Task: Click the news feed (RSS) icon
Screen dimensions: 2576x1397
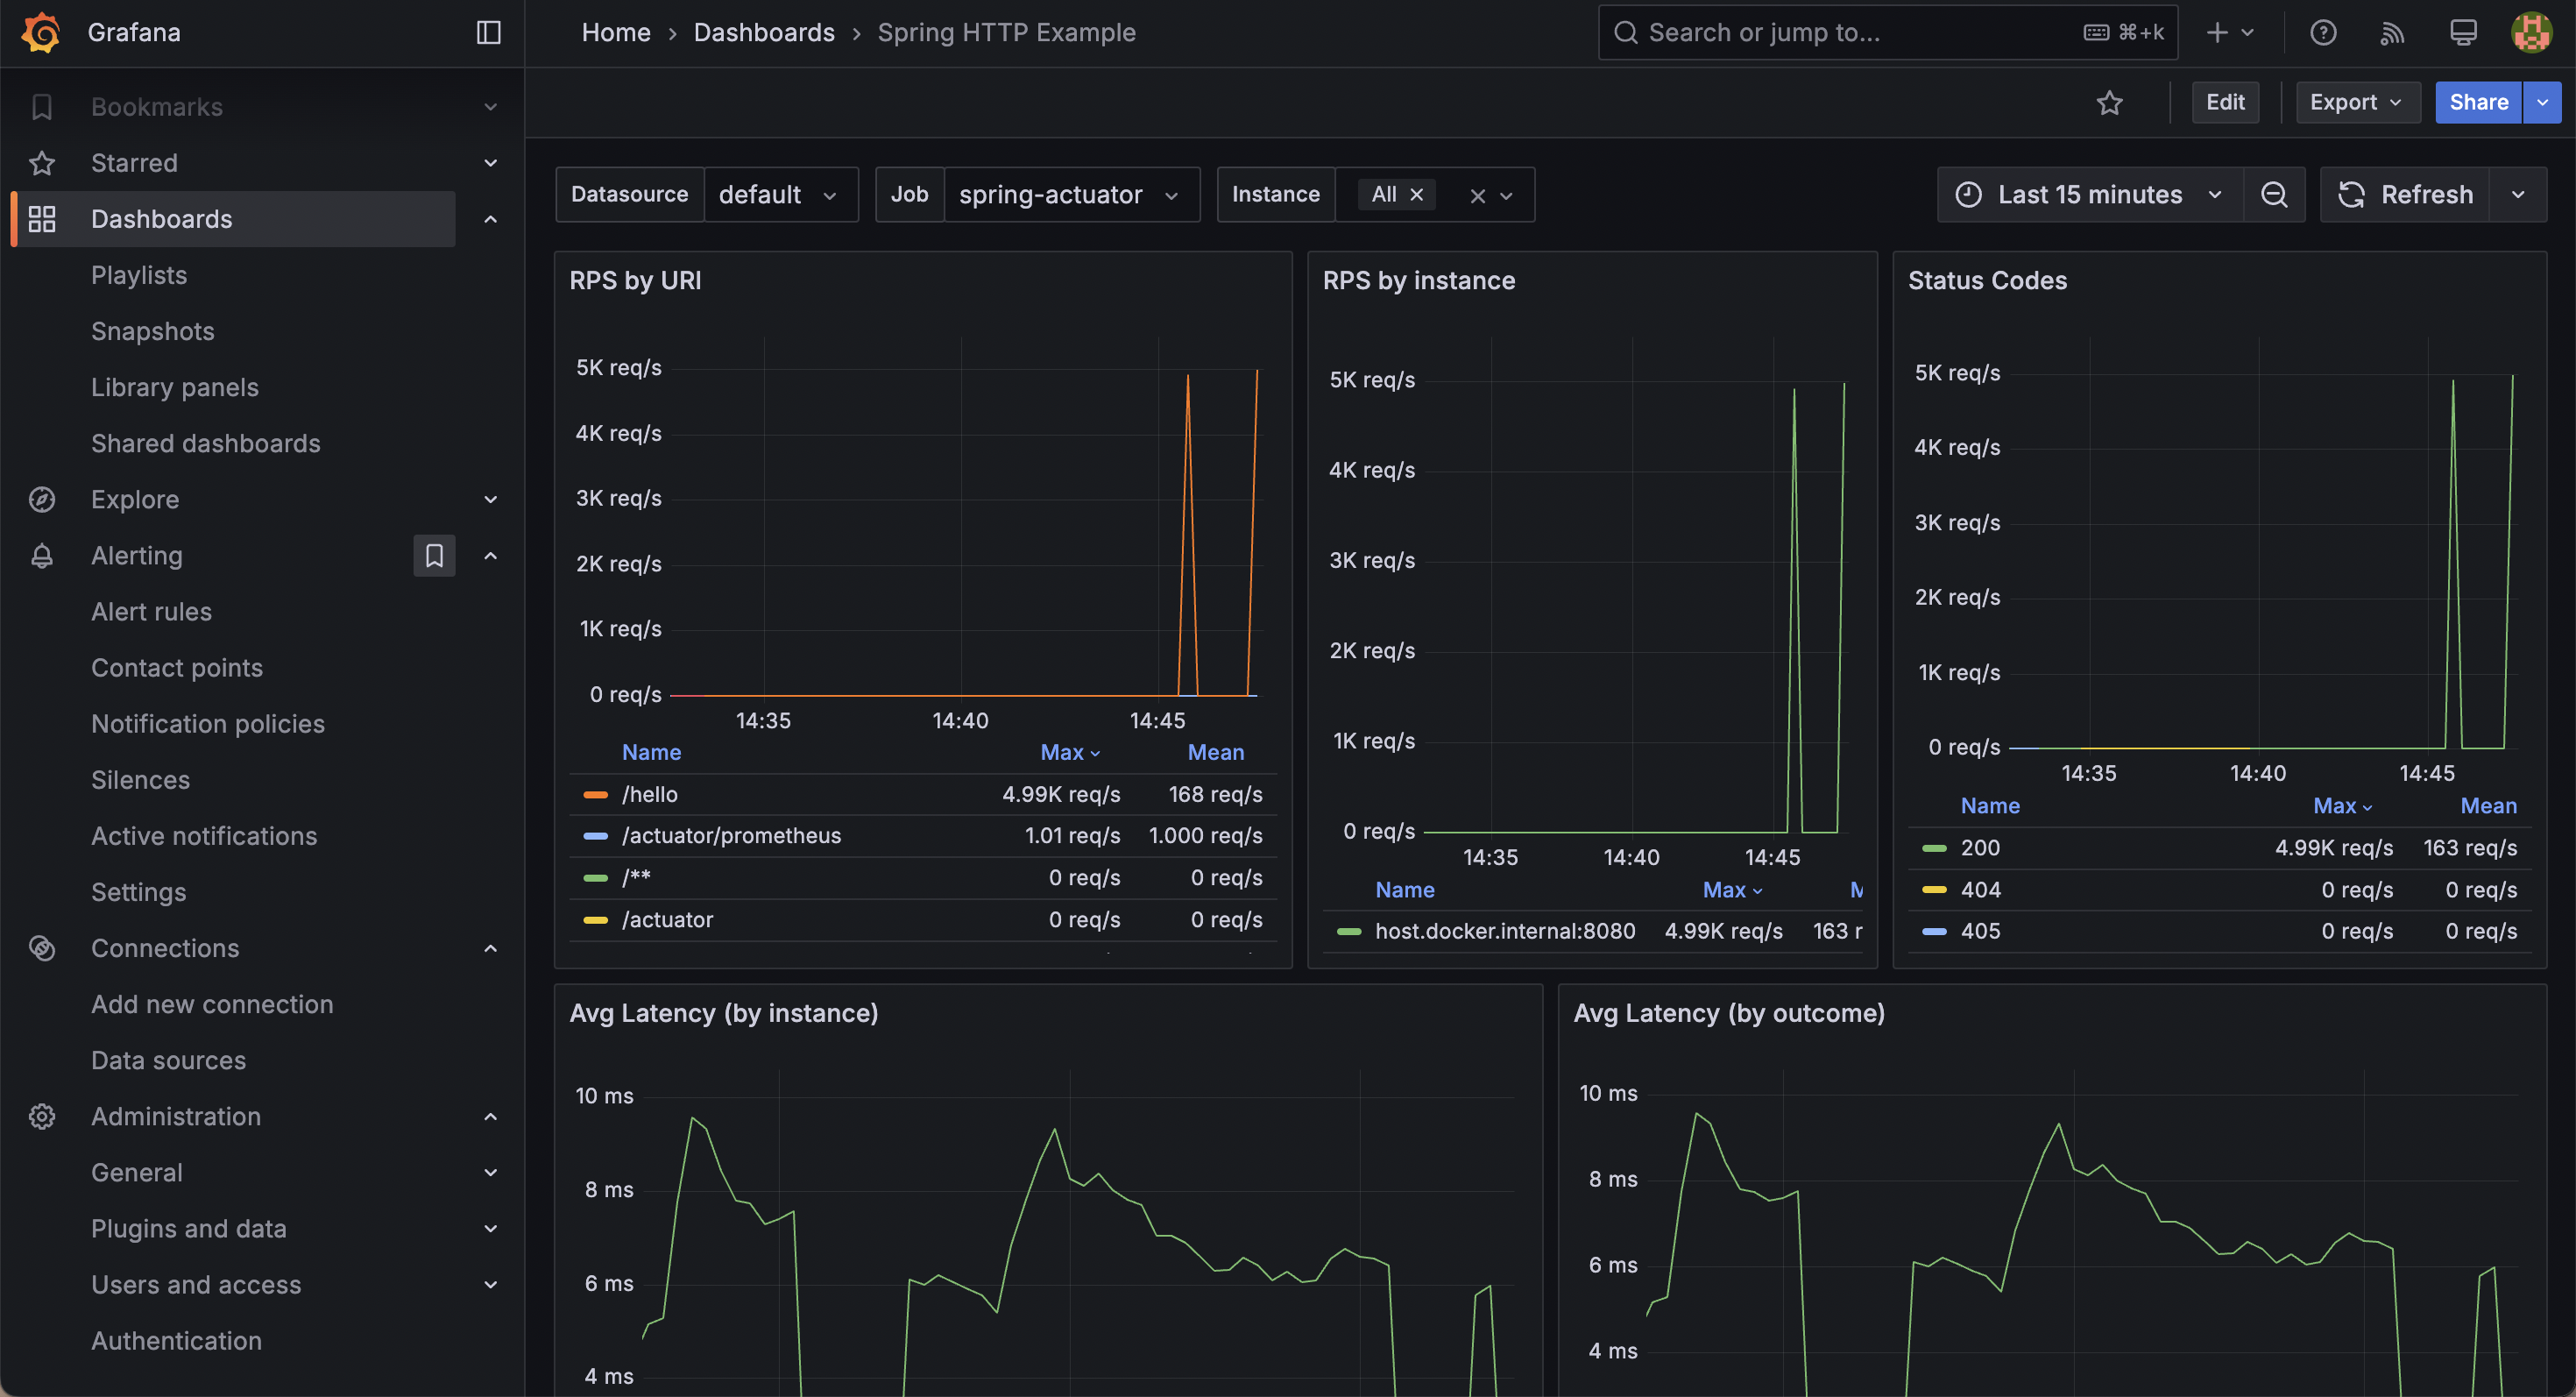Action: [2392, 32]
